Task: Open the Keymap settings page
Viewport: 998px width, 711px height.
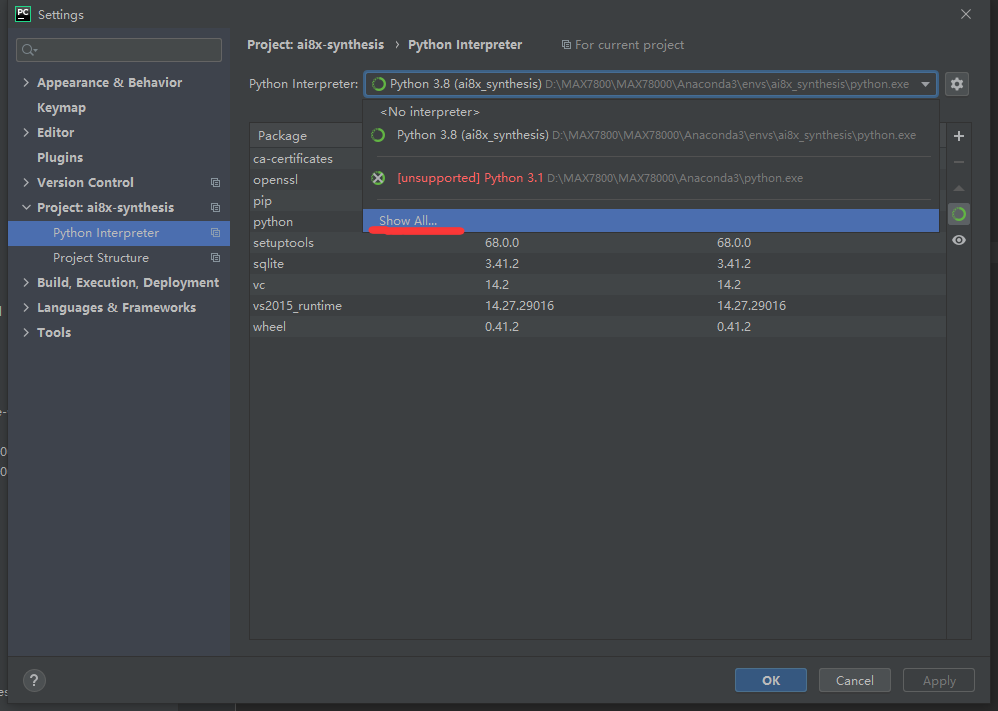Action: tap(61, 108)
